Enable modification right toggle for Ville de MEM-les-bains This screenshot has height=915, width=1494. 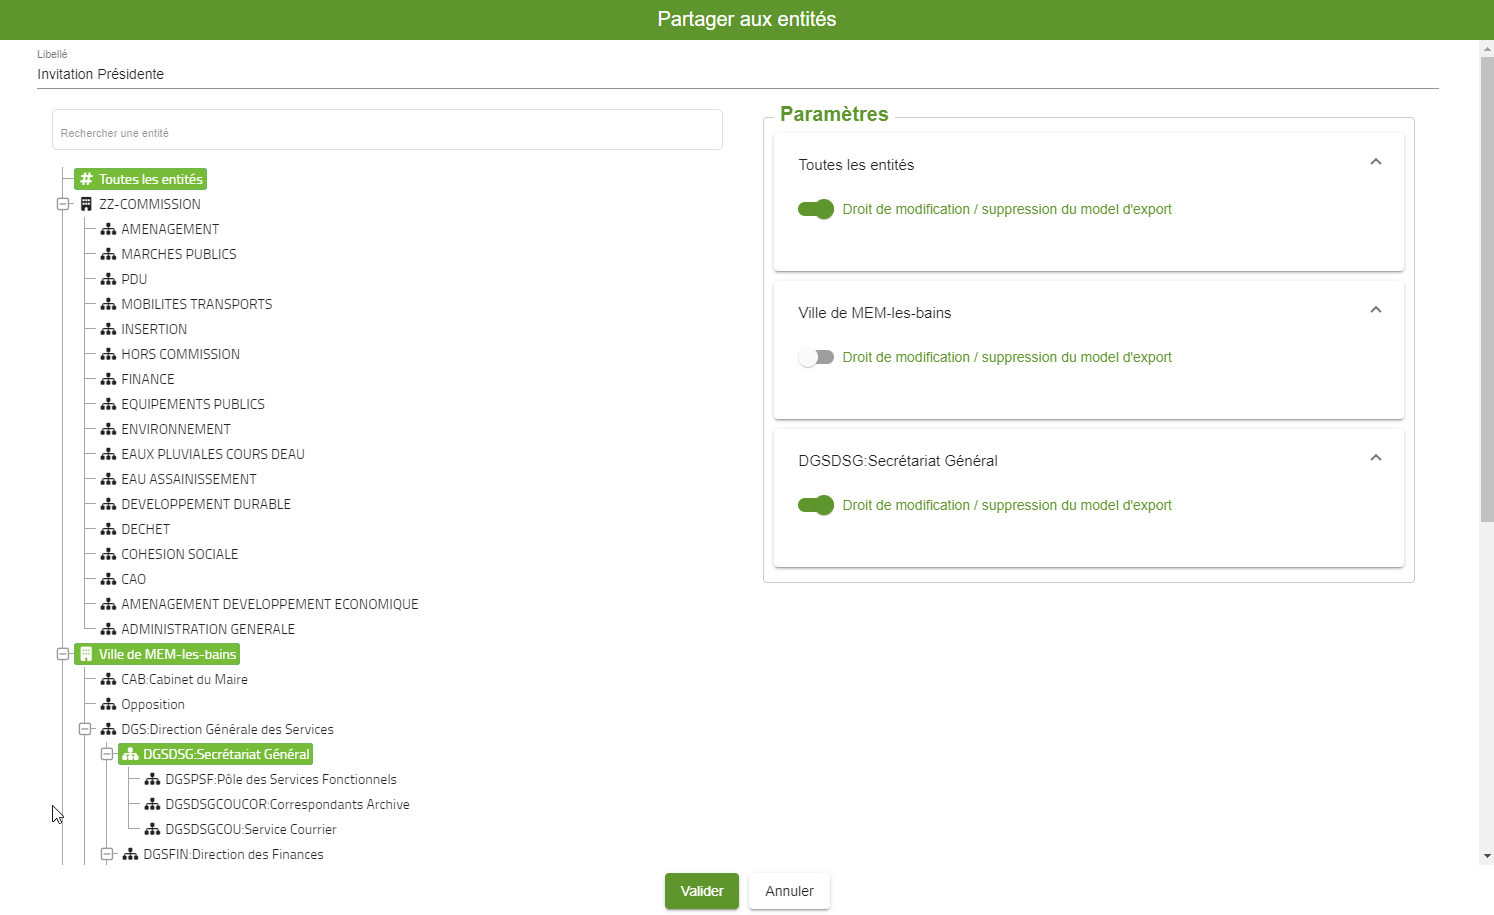point(816,357)
